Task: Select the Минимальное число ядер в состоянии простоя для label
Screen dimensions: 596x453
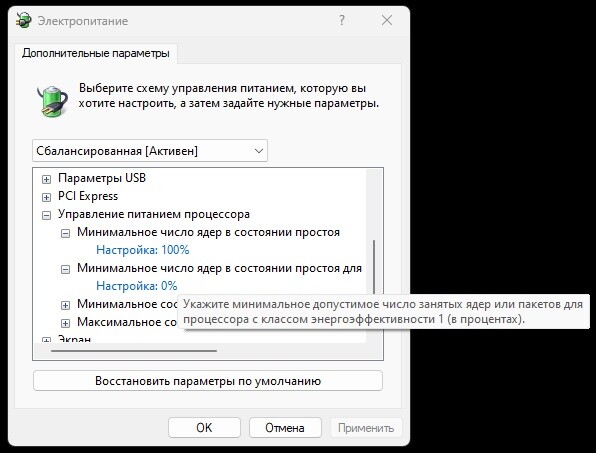Action: [219, 268]
